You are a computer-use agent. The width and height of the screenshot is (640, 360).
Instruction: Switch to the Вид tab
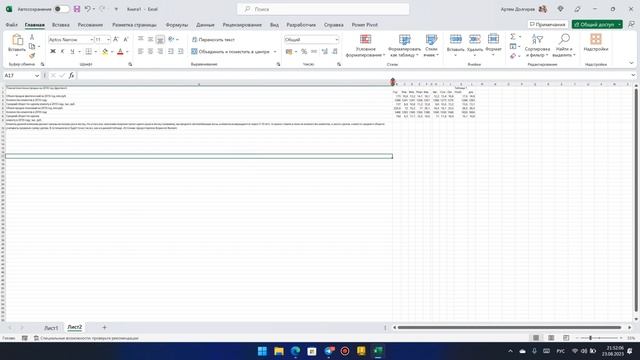pyautogui.click(x=274, y=25)
